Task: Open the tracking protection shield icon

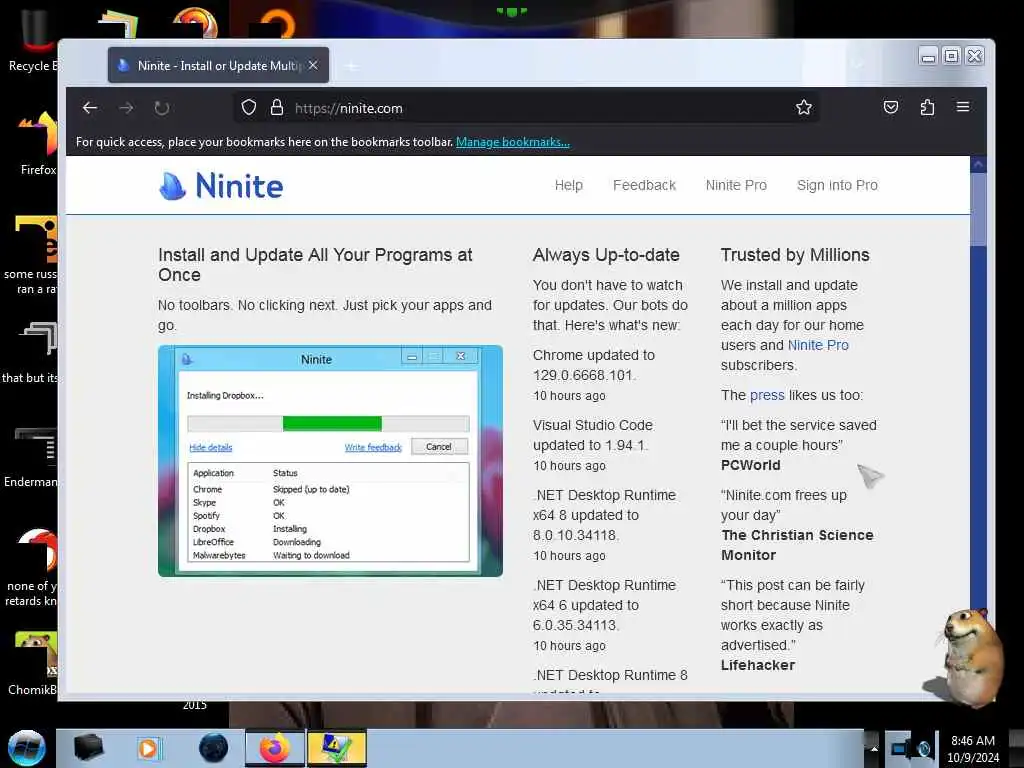Action: (249, 108)
